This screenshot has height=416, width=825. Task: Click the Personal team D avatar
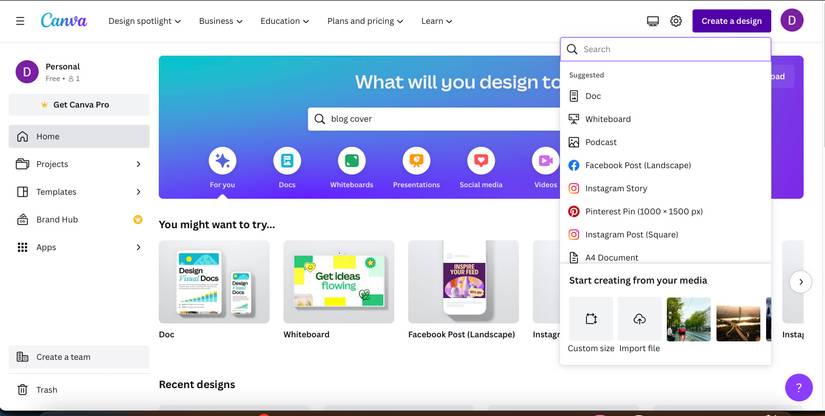[x=27, y=72]
